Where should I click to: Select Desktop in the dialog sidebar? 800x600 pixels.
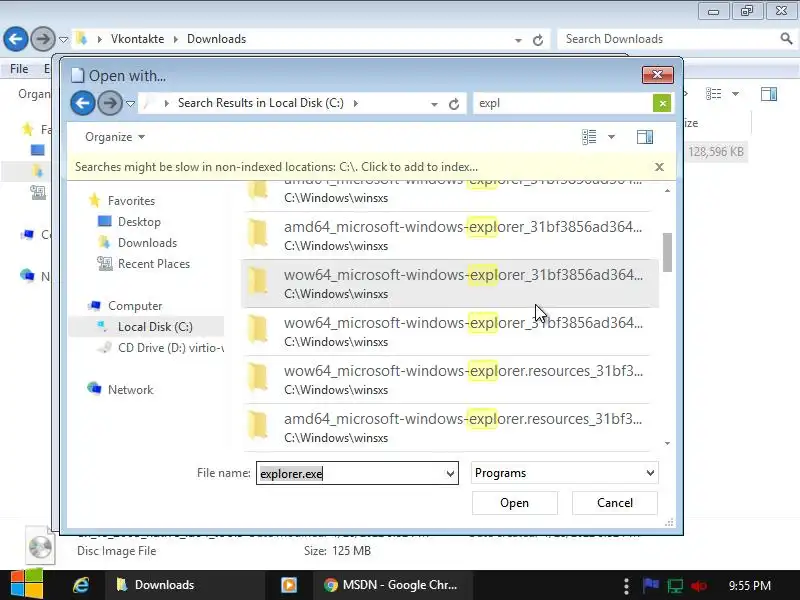click(x=139, y=221)
